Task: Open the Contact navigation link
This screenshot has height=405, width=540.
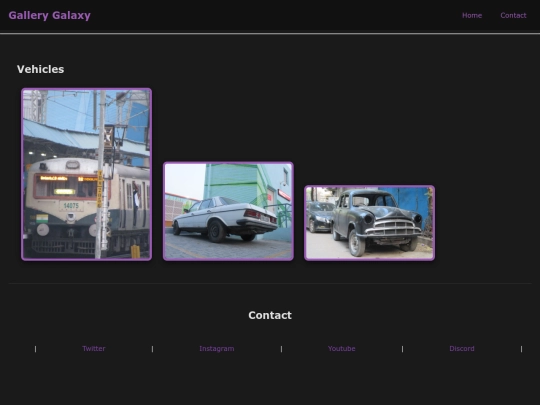Action: [x=513, y=15]
